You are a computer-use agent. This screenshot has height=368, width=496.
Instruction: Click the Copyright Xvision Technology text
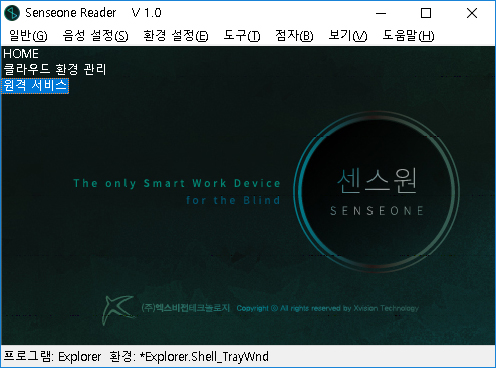point(328,308)
